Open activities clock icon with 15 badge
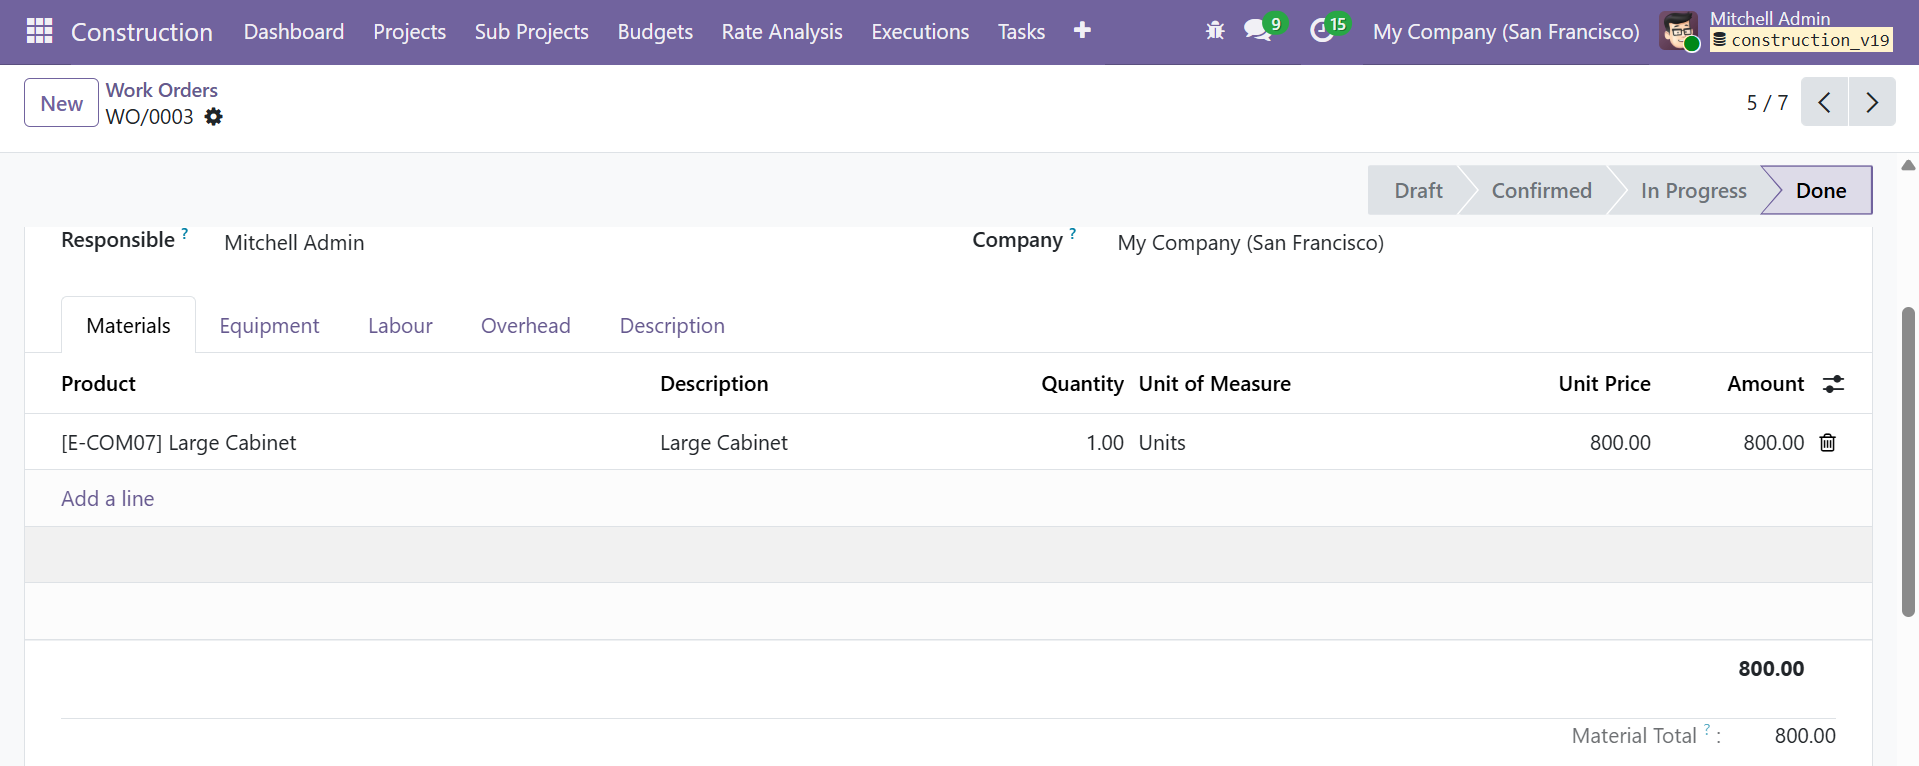 1322,31
